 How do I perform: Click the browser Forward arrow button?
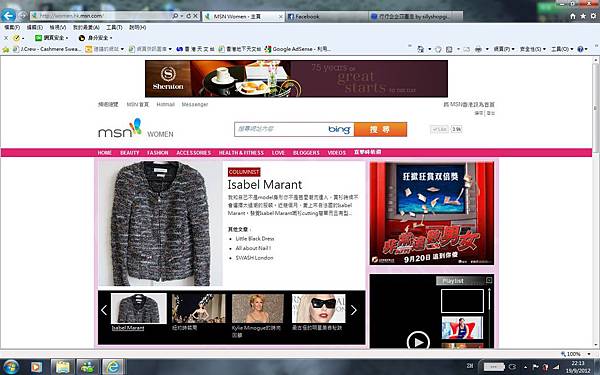pyautogui.click(x=23, y=16)
